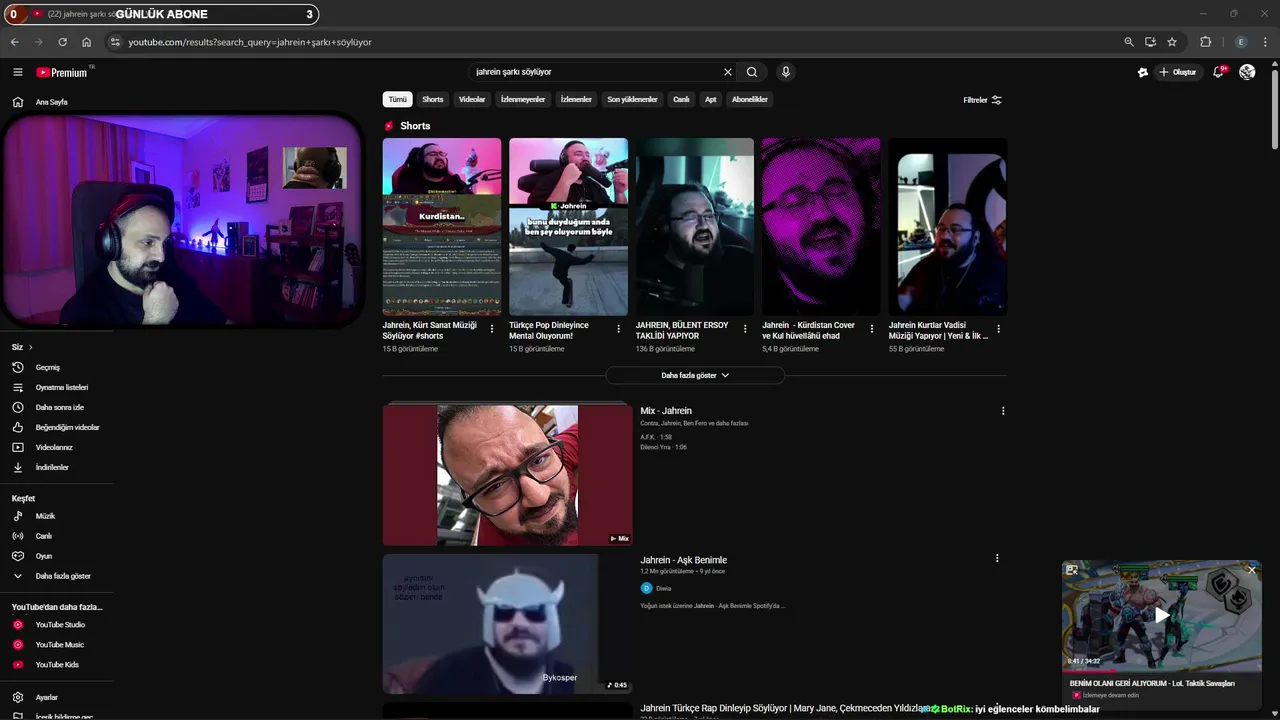Focus the browser address bar URL
Viewport: 1280px width, 720px height.
pos(250,42)
